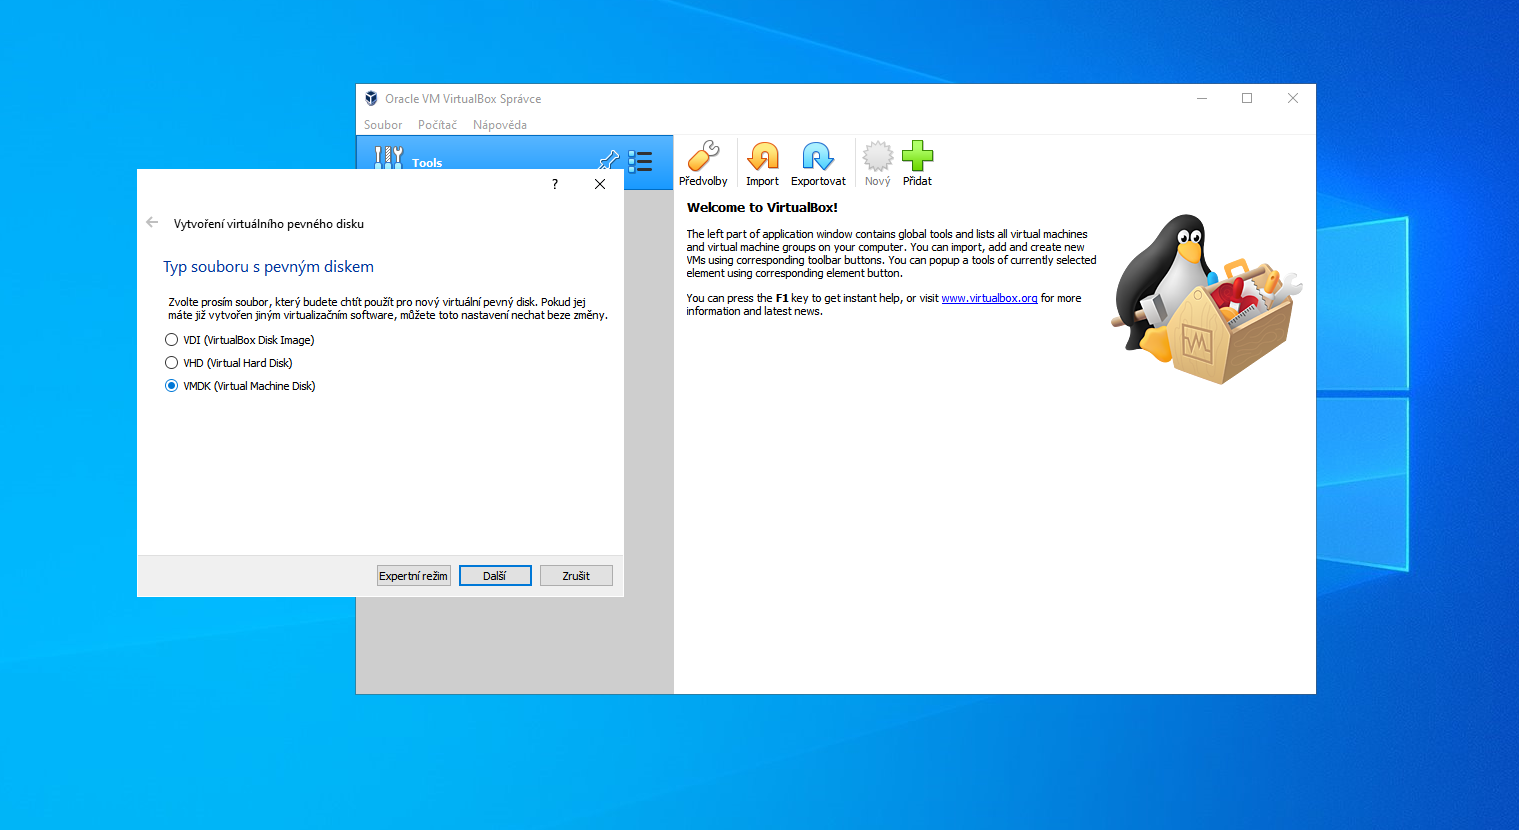Click the Přidat green plus icon
Screen dimensions: 1519x830
(x=917, y=164)
